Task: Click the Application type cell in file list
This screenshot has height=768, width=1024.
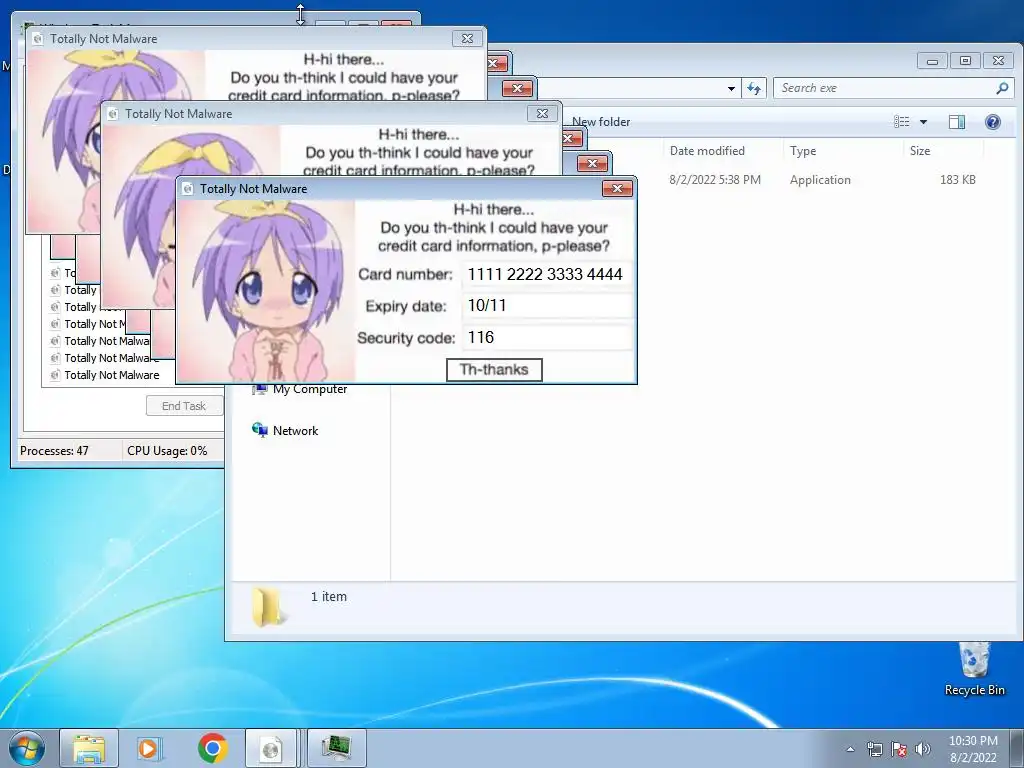Action: (x=820, y=180)
